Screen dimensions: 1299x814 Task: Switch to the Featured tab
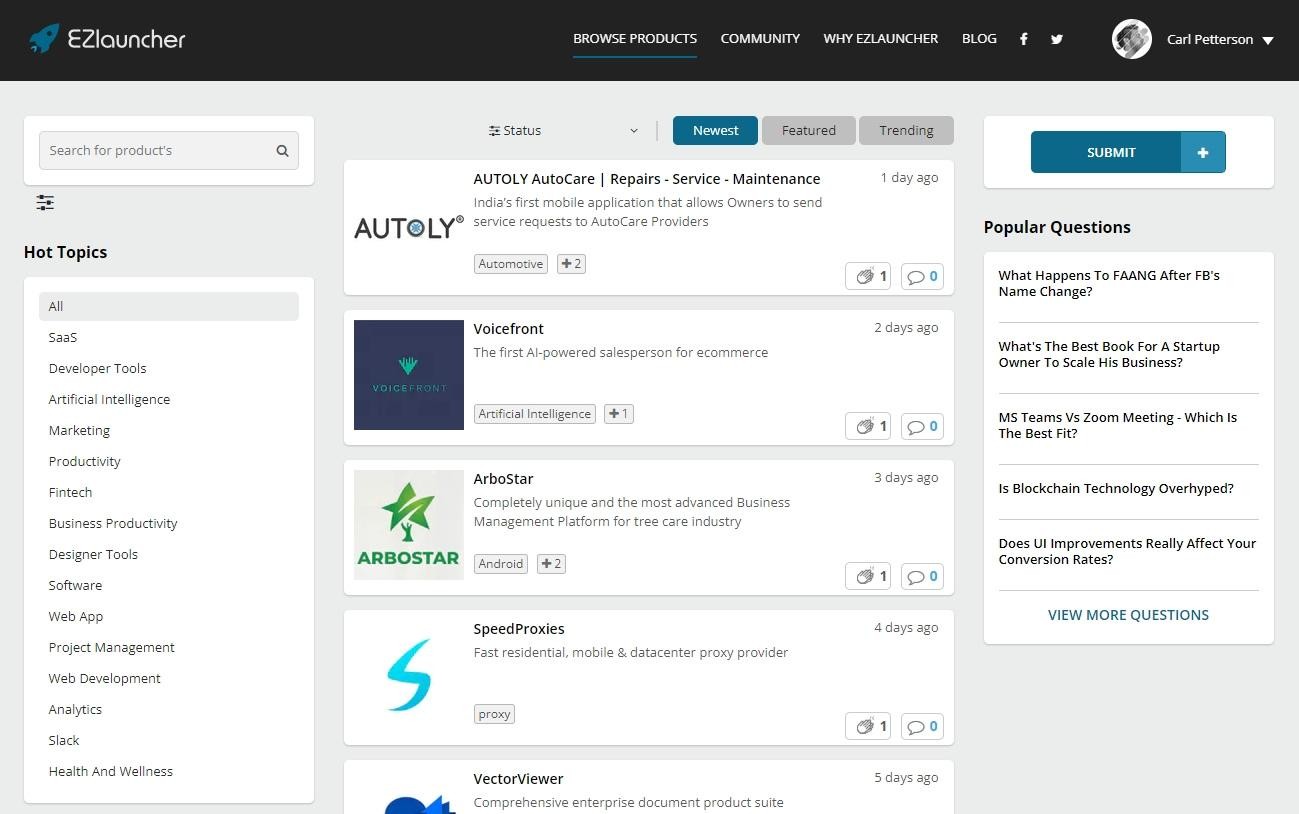(809, 131)
